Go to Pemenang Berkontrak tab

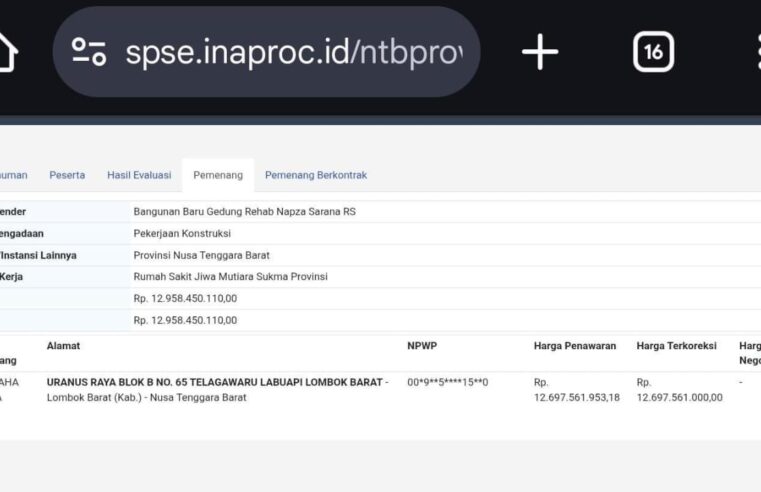click(x=315, y=175)
